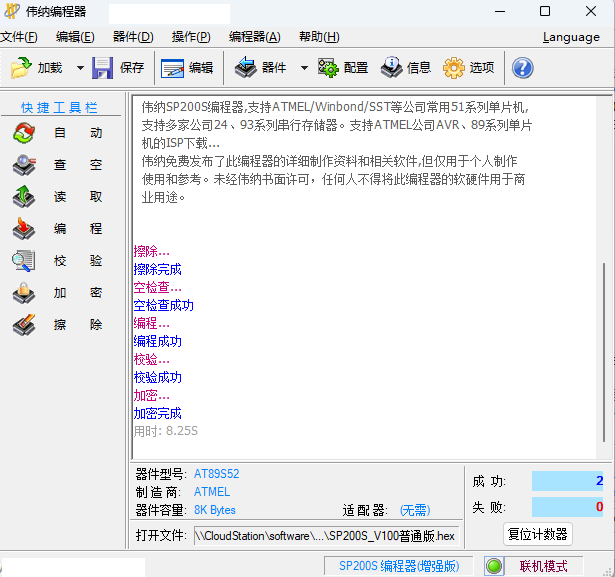
Task: Open the 编辑(E) menu
Action: (x=75, y=37)
